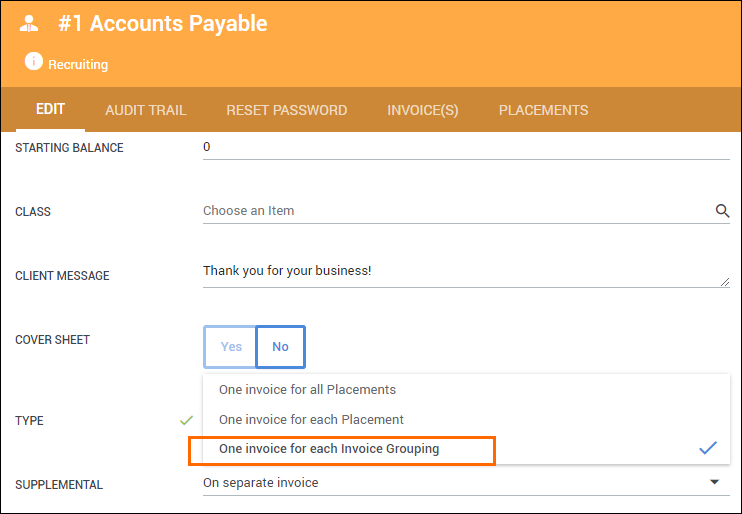The width and height of the screenshot is (742, 514).
Task: Set Cover Sheet to No
Action: pyautogui.click(x=281, y=347)
